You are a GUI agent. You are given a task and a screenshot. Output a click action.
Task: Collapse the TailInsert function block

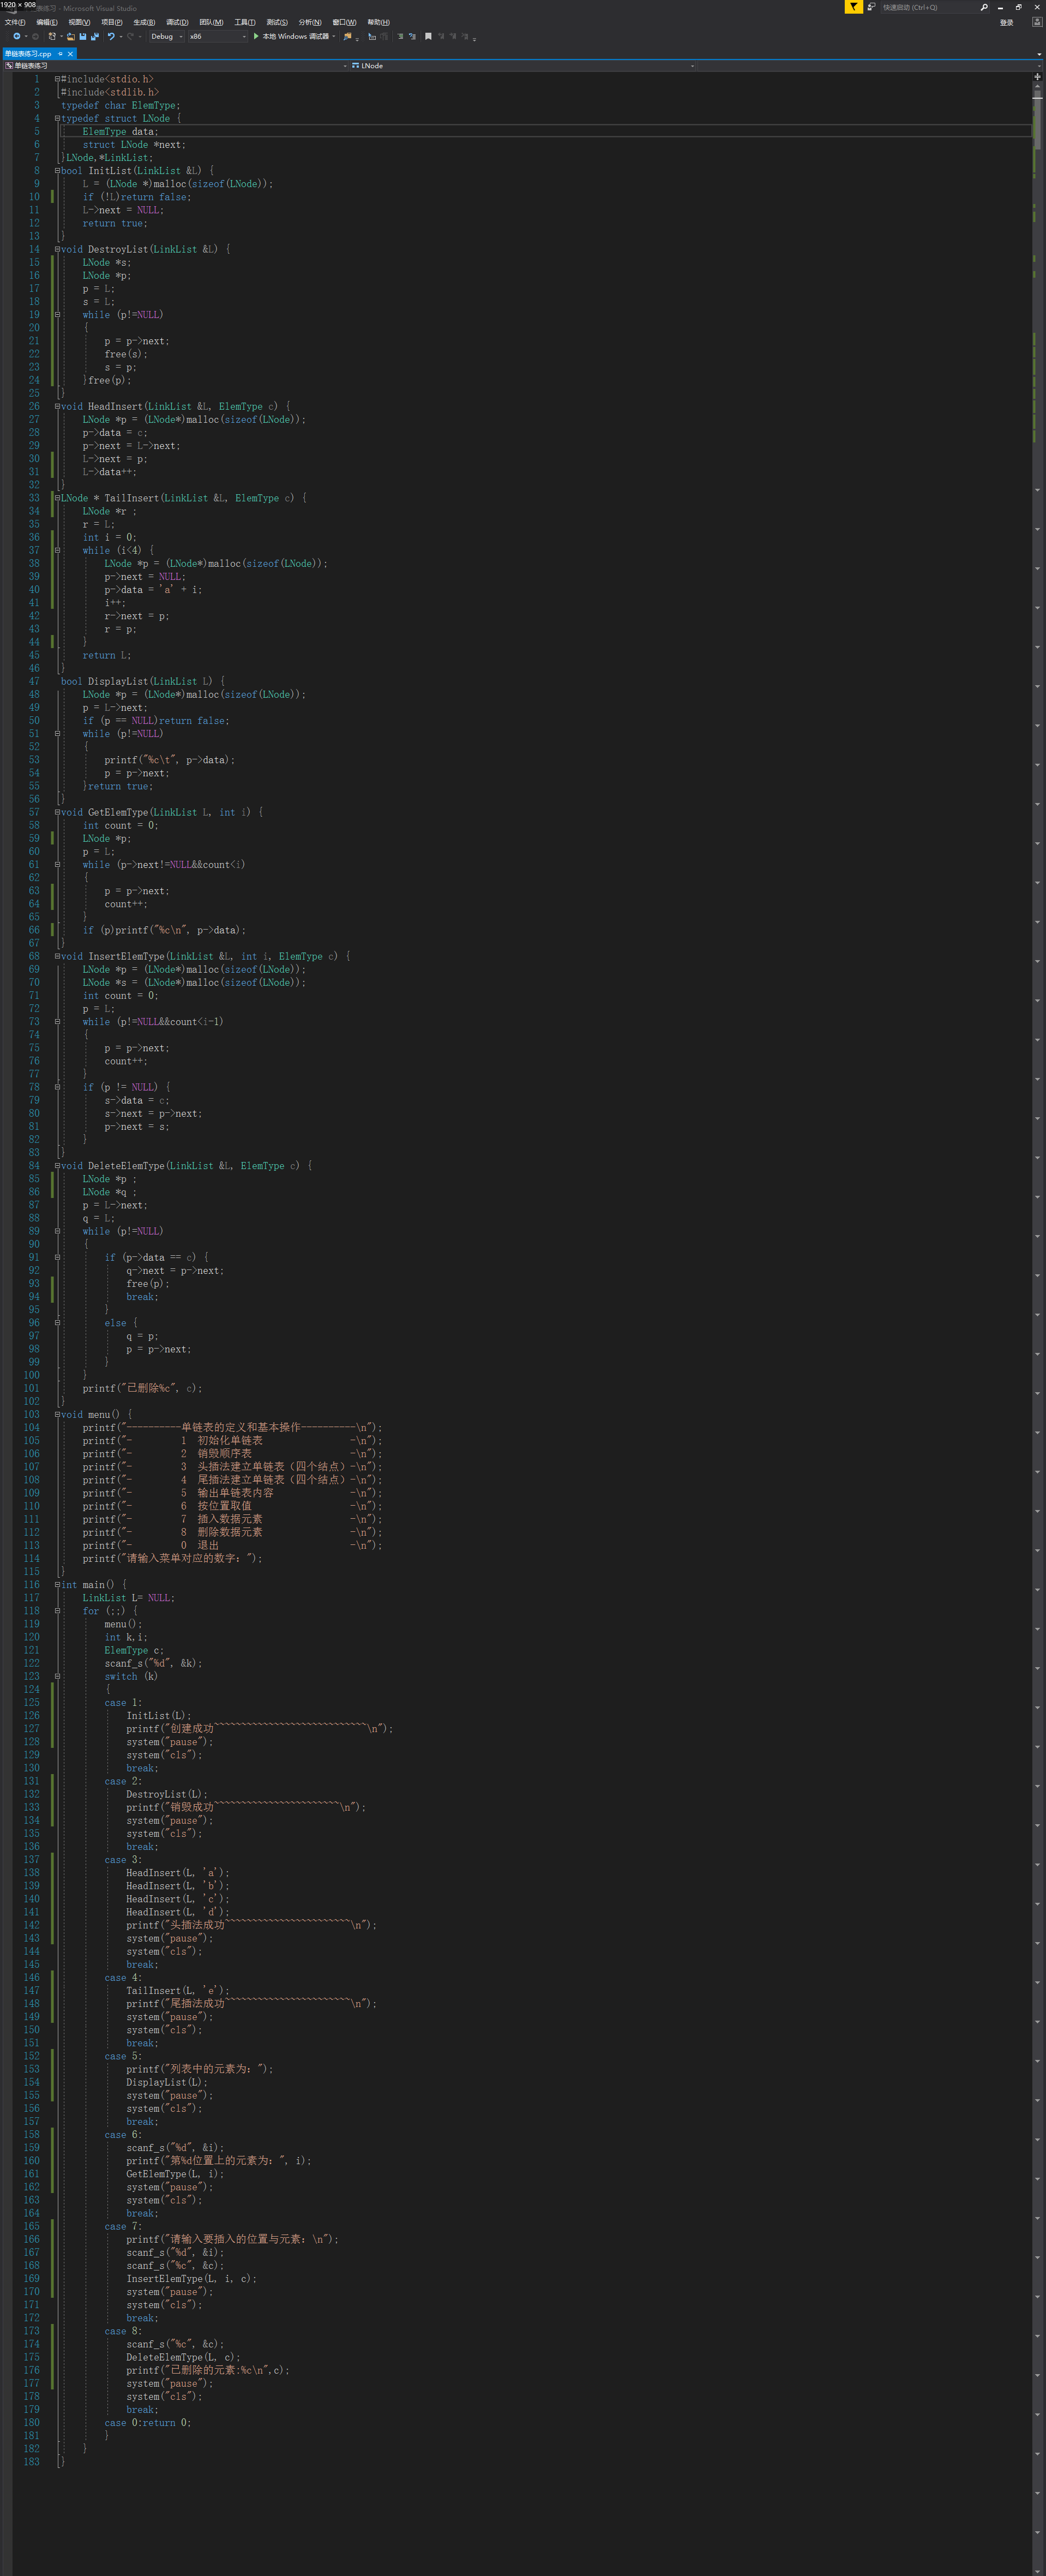tap(57, 498)
